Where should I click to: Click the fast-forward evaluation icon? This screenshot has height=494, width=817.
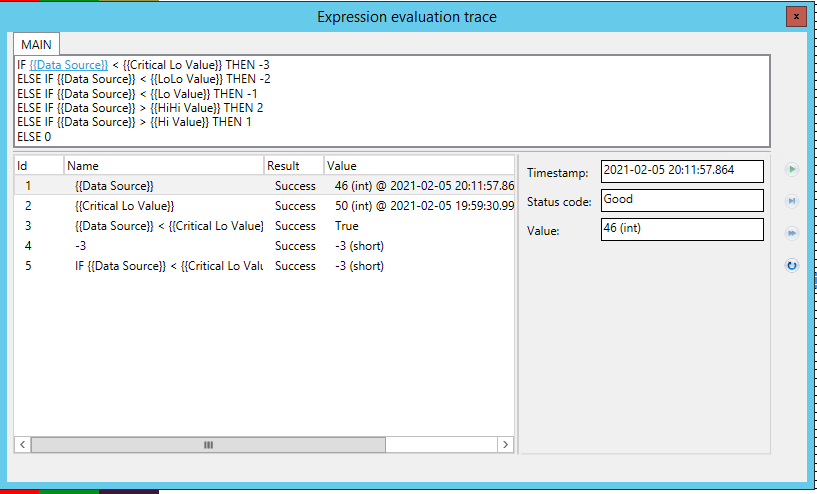[x=792, y=233]
